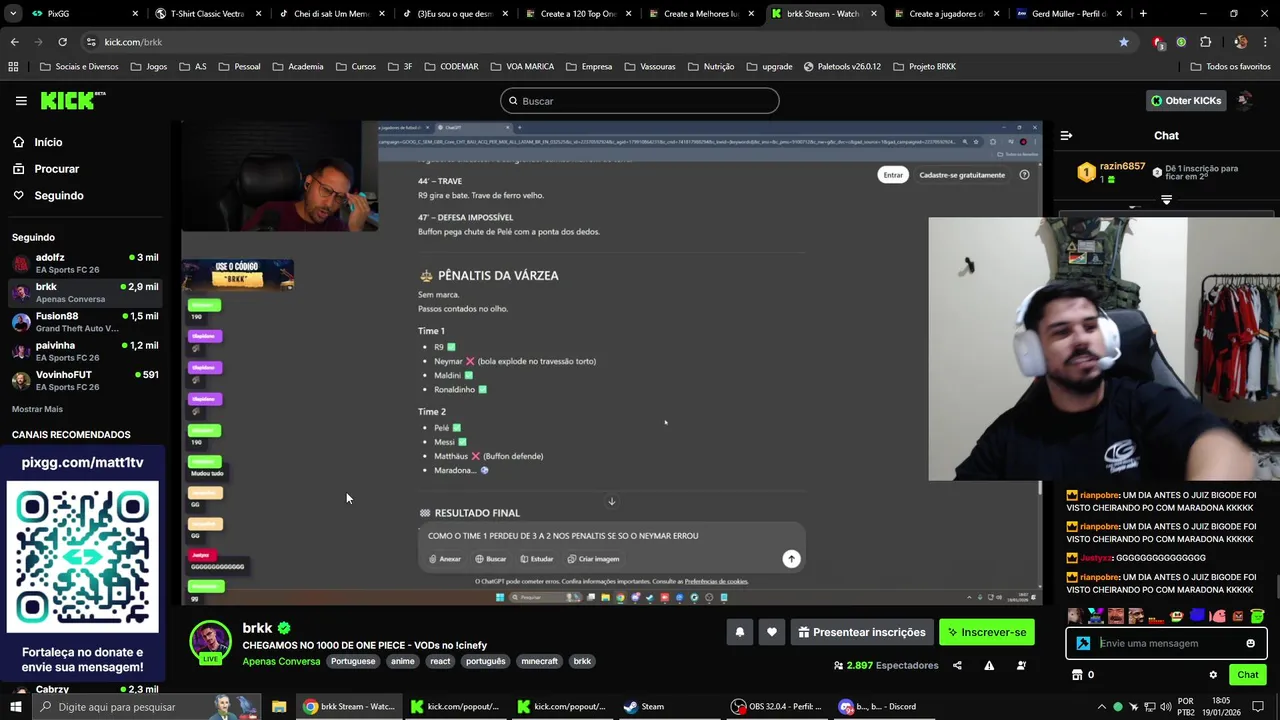Viewport: 1280px width, 720px height.
Task: Open paivinha channel in following list
Action: pos(85,351)
